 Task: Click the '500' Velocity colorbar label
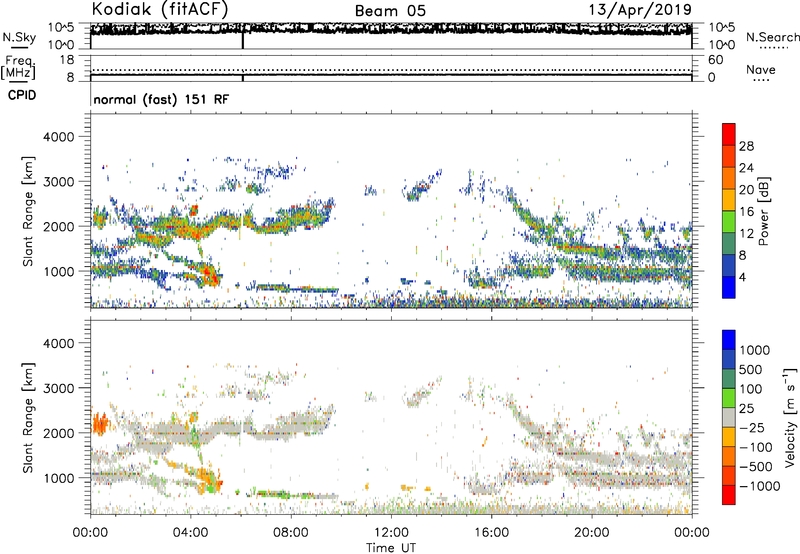coord(751,369)
